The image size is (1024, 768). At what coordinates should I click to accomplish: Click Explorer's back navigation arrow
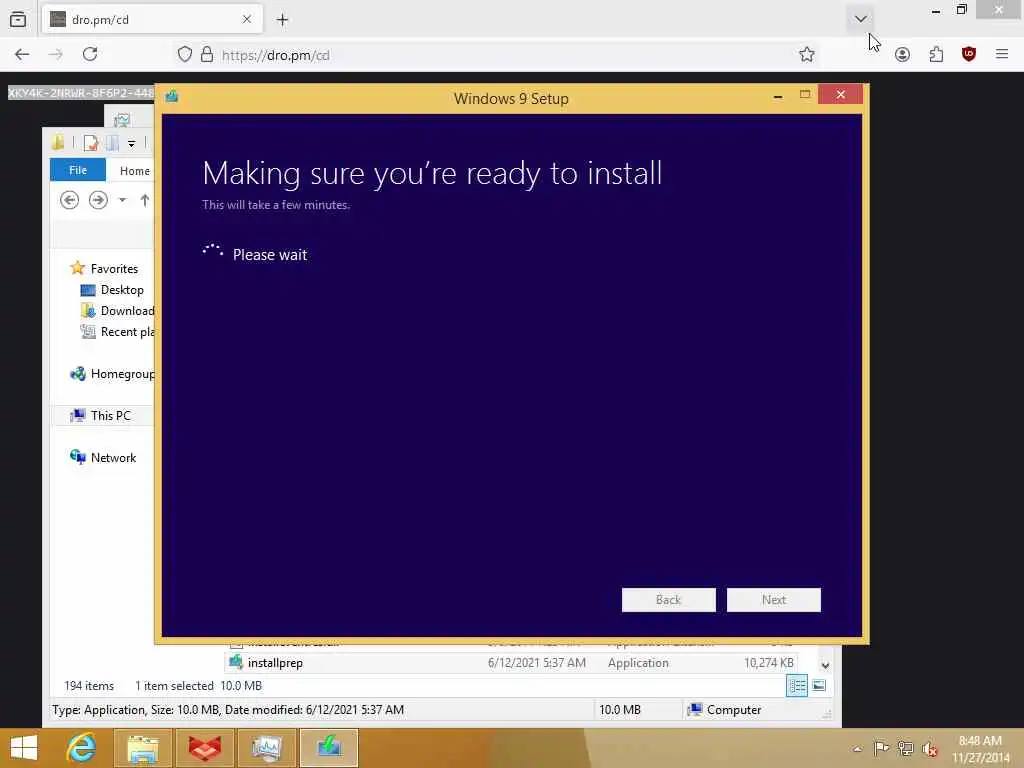coord(69,200)
